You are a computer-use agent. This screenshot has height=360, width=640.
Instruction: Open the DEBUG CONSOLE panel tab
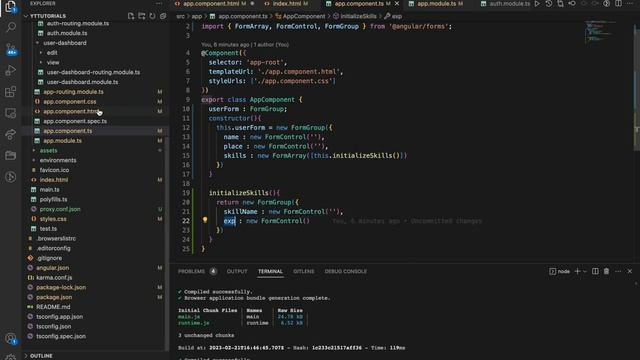coord(345,271)
